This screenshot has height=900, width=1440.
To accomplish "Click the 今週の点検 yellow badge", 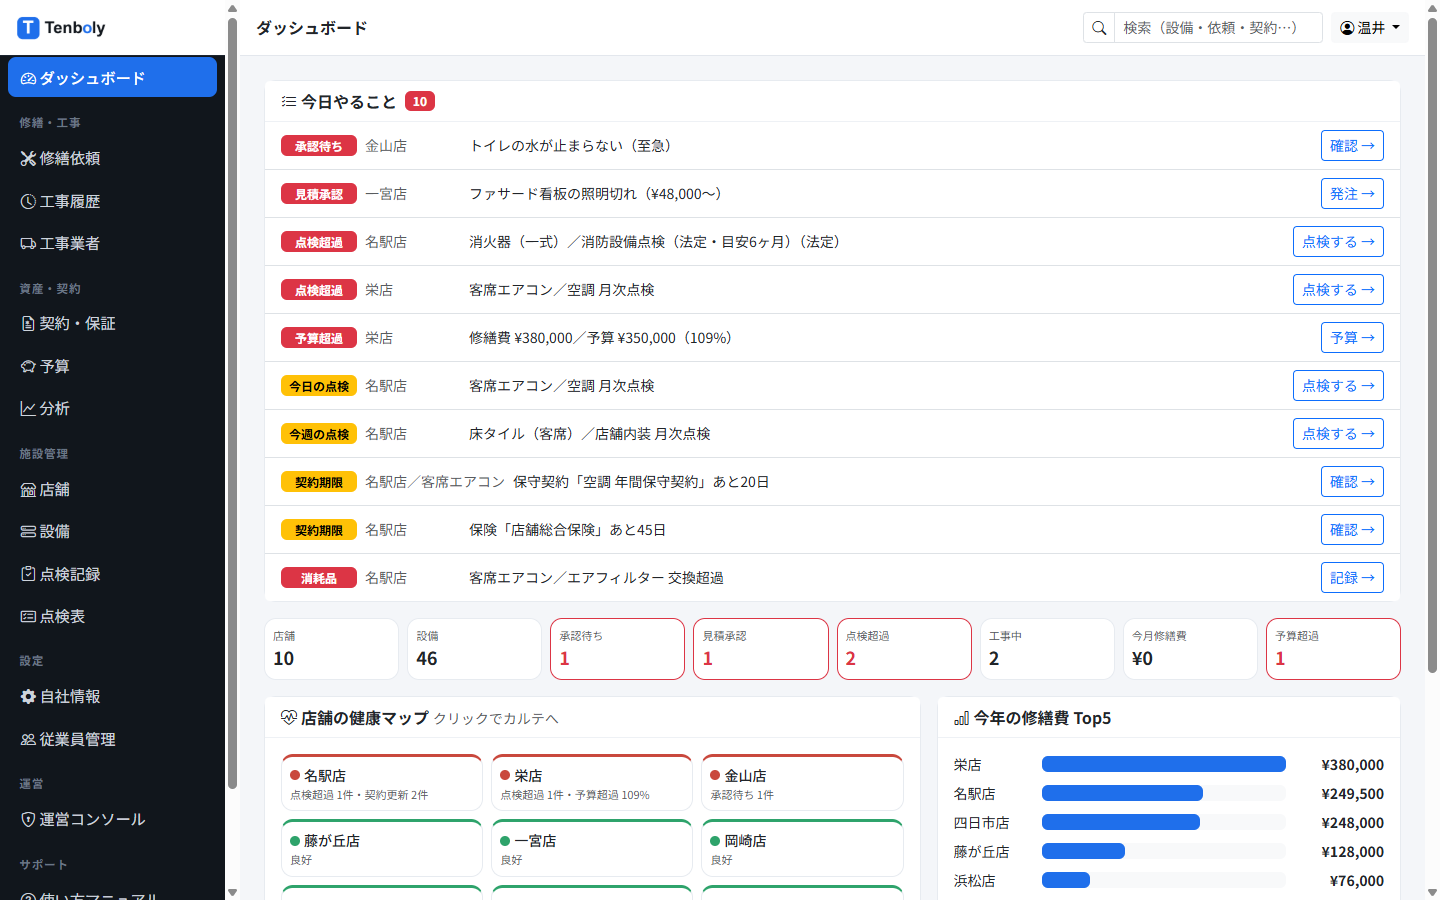I will pos(319,434).
